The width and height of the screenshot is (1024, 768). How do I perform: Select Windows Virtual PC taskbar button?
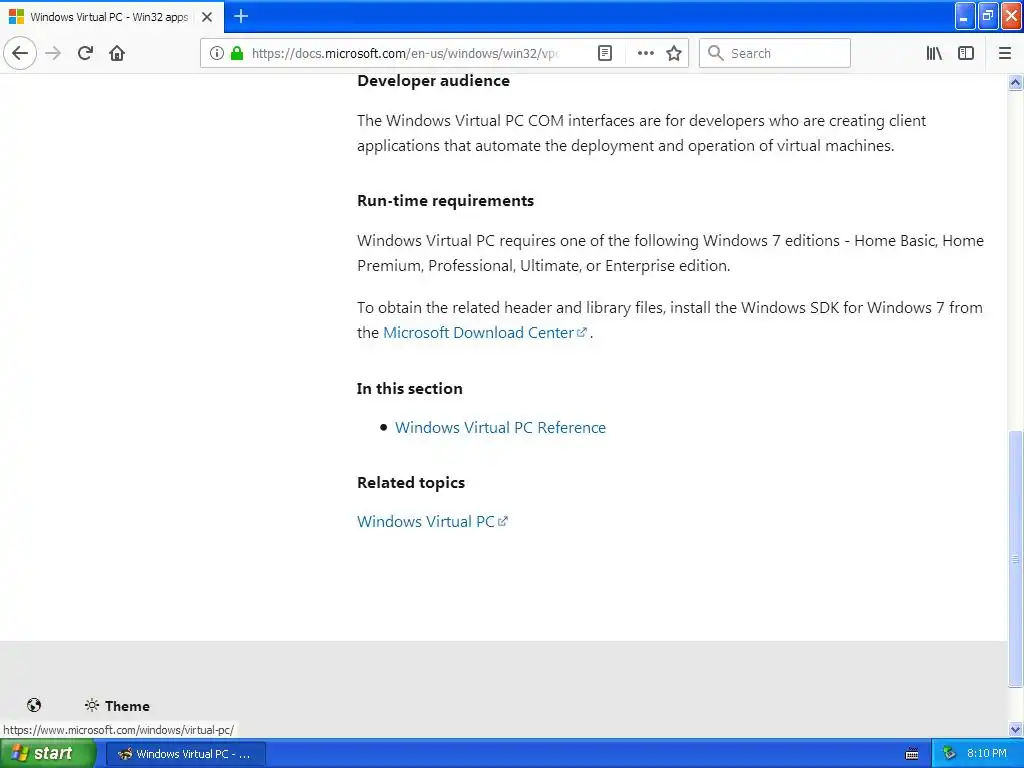click(185, 754)
